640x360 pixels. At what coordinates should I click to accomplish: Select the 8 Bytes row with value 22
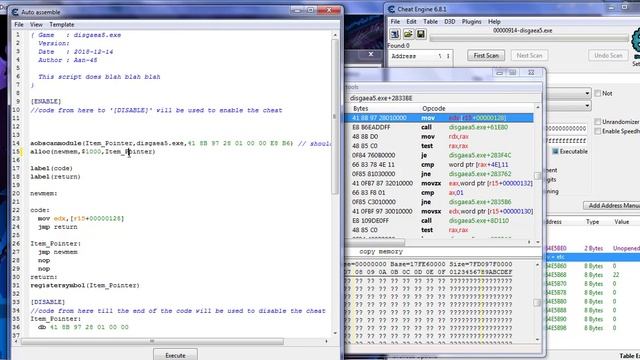click(593, 275)
